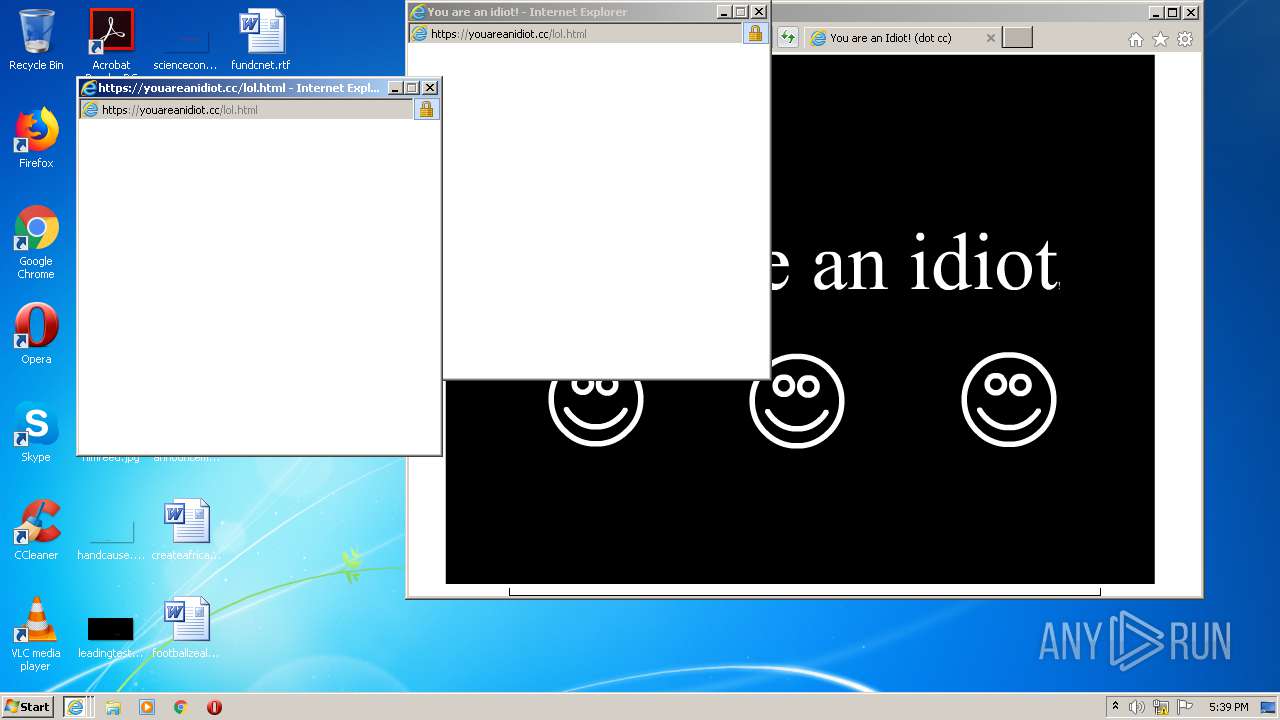This screenshot has width=1280, height=720.
Task: Click the 5:39 PM taskbar clock
Action: [1228, 707]
